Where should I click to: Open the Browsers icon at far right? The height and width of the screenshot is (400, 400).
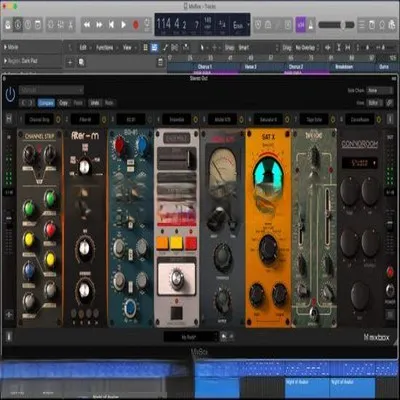pyautogui.click(x=392, y=25)
